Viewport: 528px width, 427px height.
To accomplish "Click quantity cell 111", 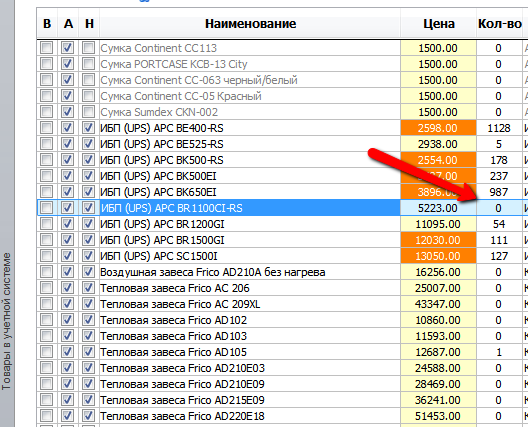I will pos(499,240).
